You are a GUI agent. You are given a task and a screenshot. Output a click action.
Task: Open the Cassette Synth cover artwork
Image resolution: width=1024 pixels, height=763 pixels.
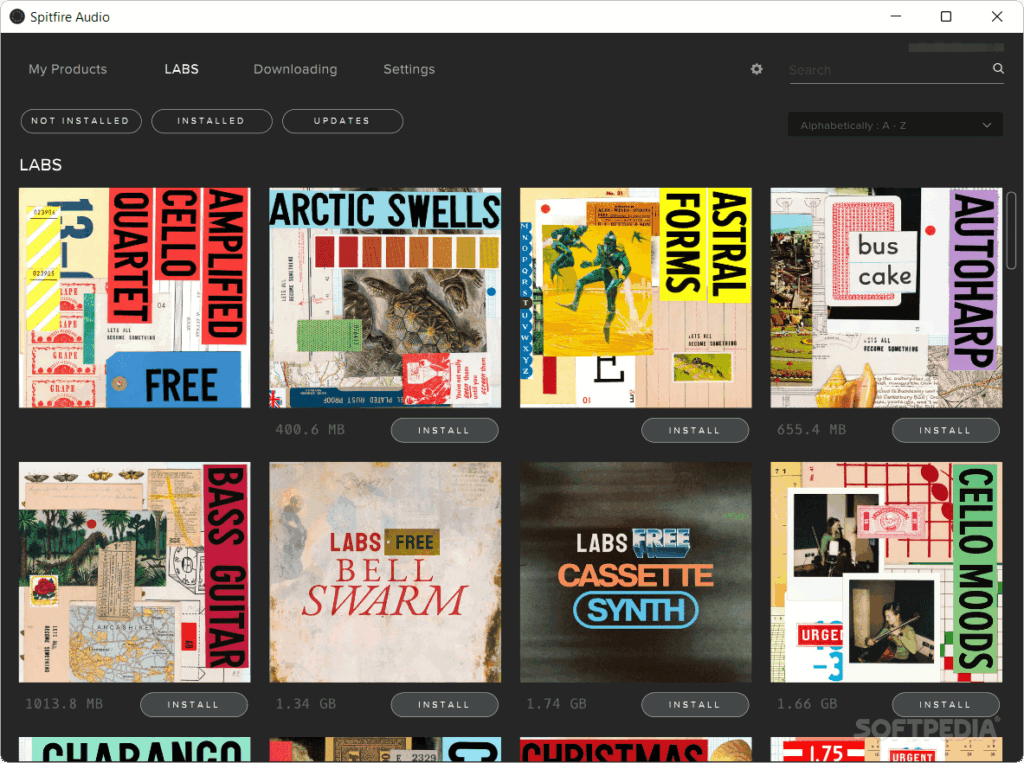[x=635, y=572]
